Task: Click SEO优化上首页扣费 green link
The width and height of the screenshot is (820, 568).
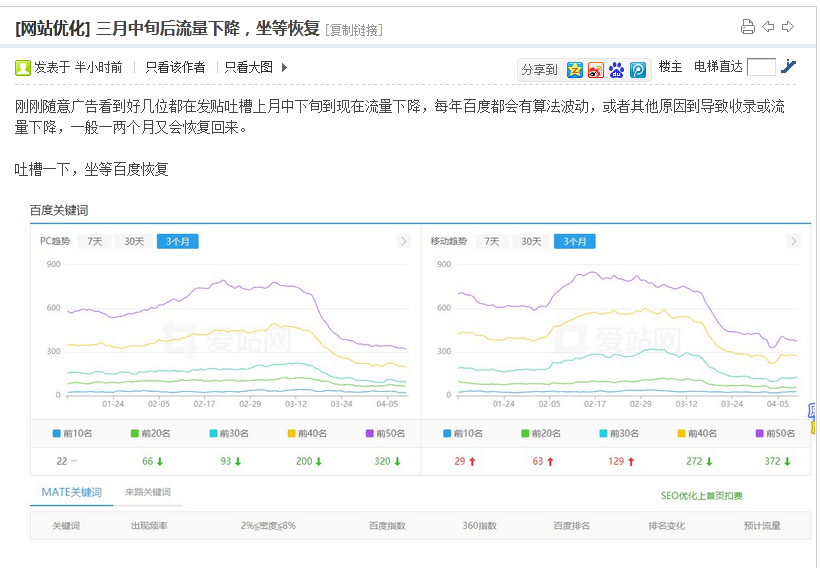Action: (701, 495)
